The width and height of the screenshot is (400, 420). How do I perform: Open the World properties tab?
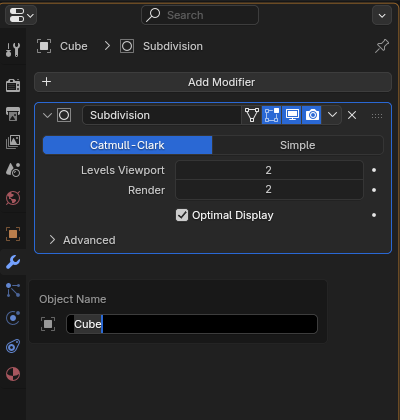pos(13,198)
